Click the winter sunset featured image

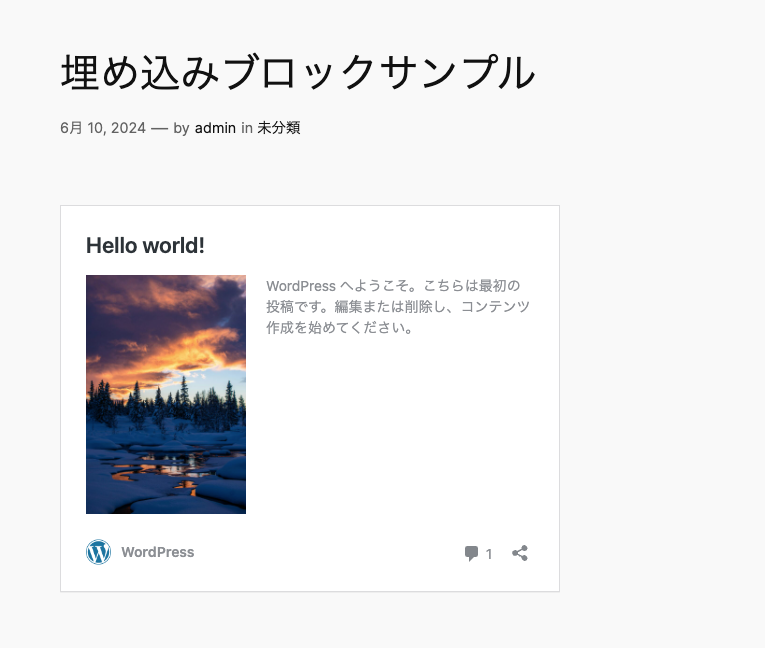166,394
